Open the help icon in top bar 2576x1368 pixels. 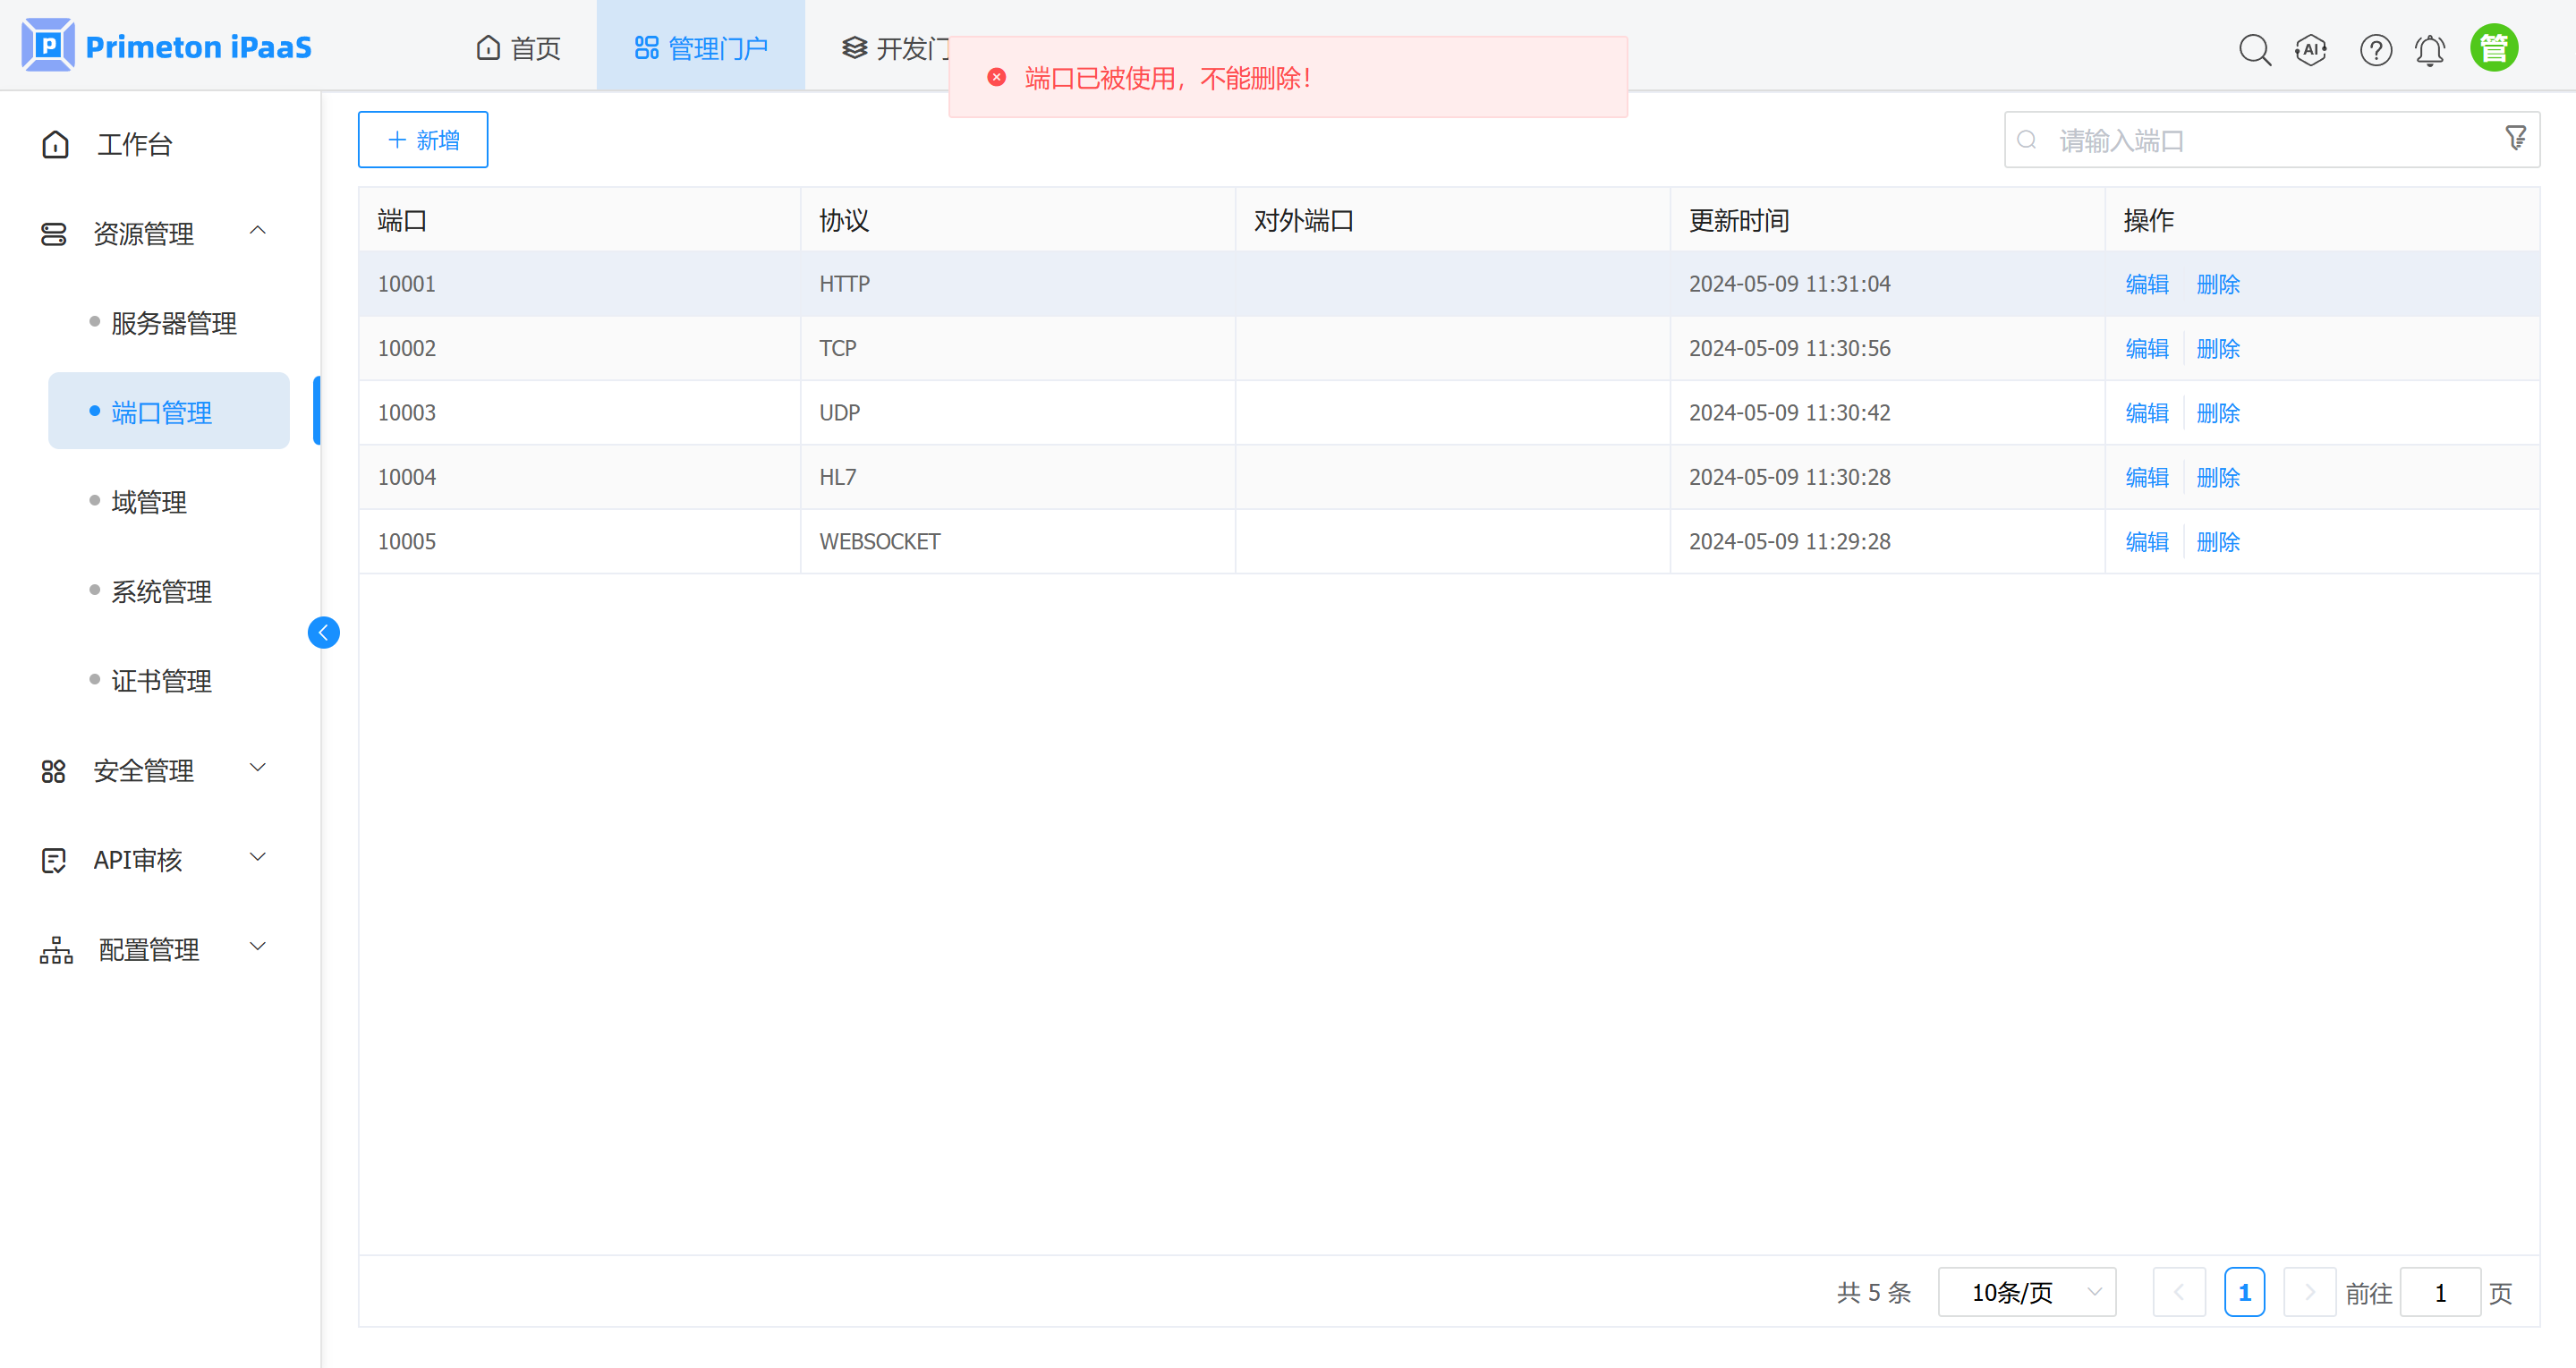point(2376,49)
